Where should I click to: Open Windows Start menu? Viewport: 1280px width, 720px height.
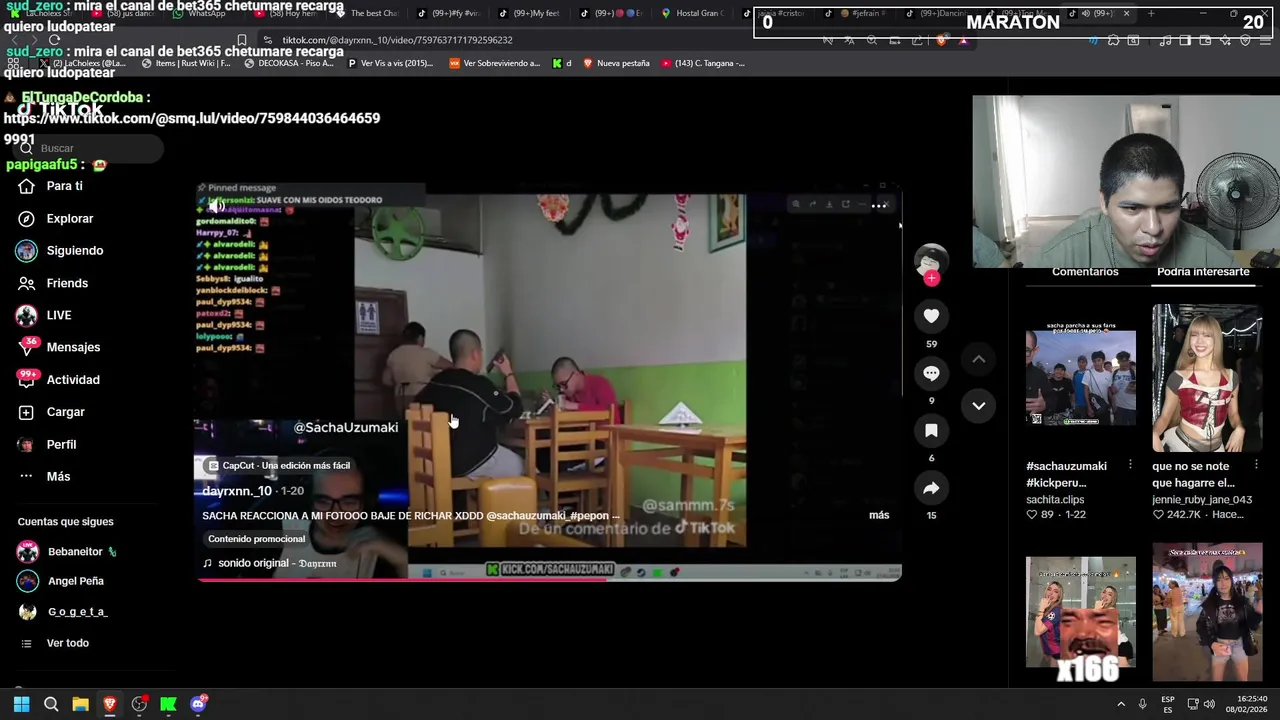(x=21, y=704)
